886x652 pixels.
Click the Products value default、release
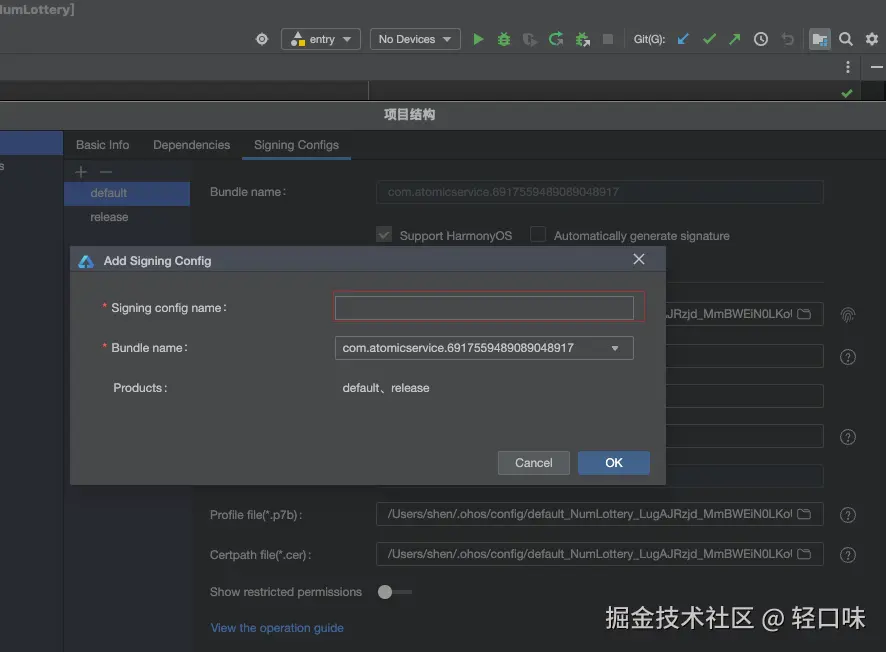(x=386, y=388)
